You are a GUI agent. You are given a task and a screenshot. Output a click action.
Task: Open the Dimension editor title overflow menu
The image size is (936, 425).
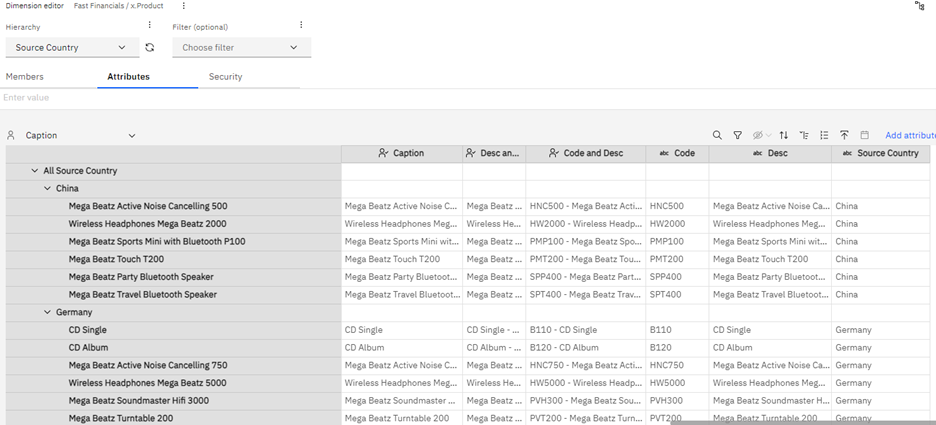click(183, 6)
